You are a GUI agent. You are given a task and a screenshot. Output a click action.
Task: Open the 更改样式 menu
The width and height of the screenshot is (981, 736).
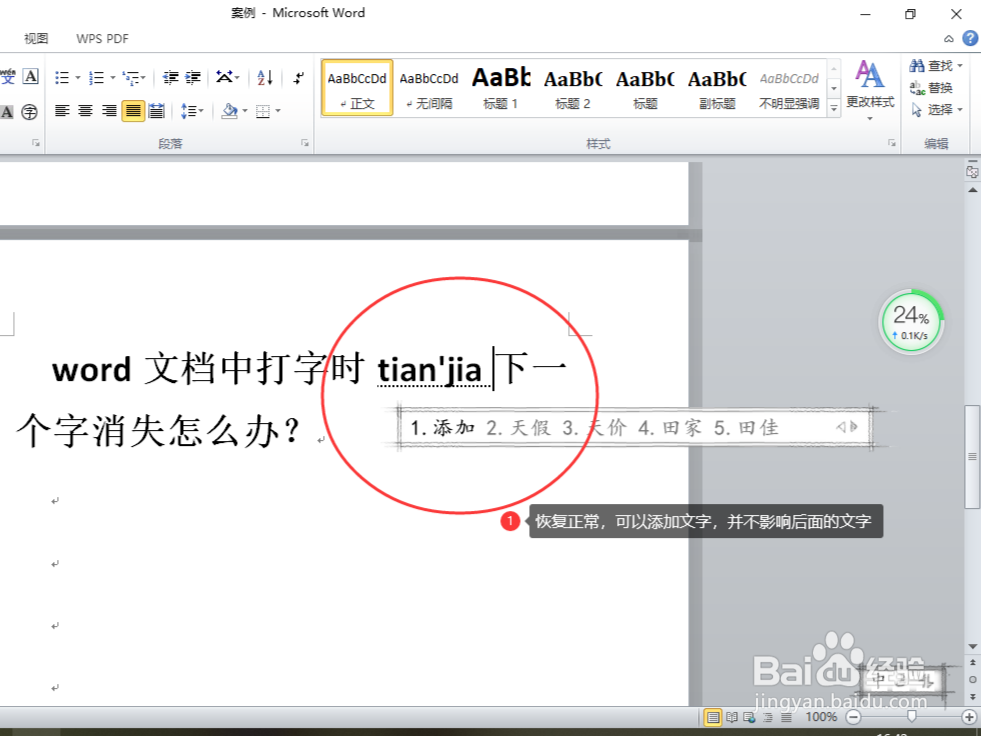coord(870,89)
